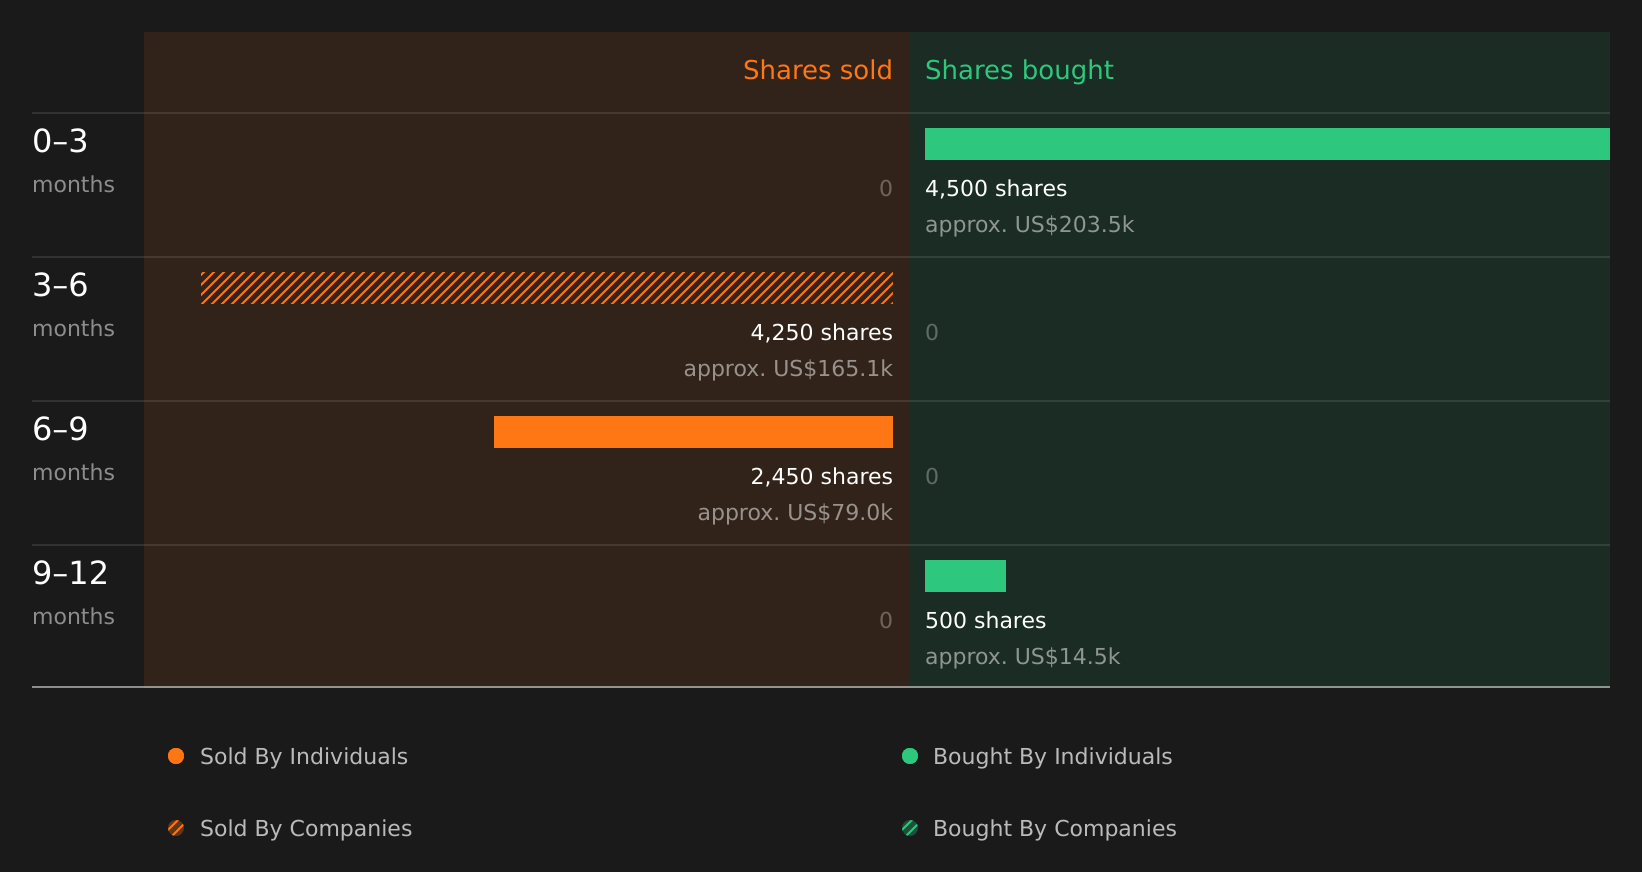Click the zero bought value in 3–6 months row
Screen dimensions: 1642x872
pos(932,332)
